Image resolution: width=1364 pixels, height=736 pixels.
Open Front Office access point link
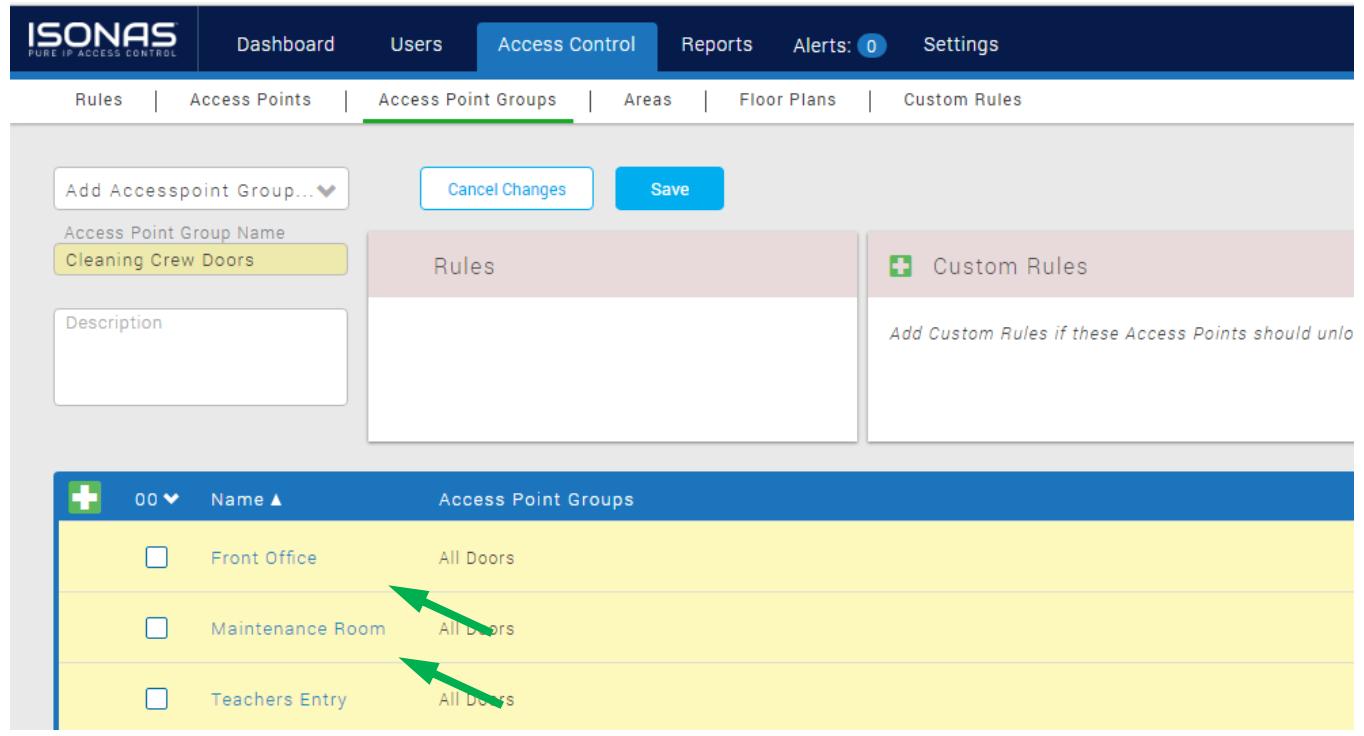[263, 558]
